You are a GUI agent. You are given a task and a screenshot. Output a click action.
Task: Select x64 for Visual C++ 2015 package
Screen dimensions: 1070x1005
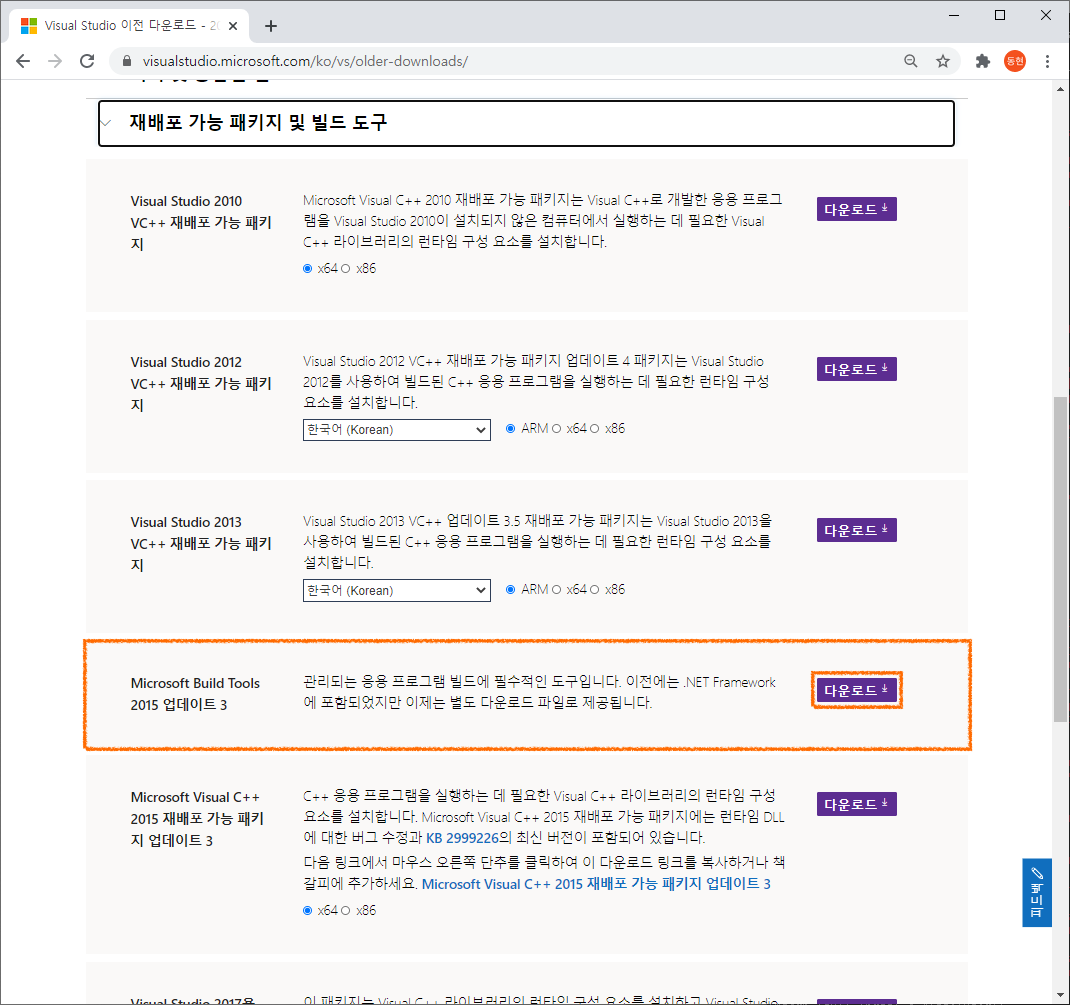pyautogui.click(x=308, y=911)
